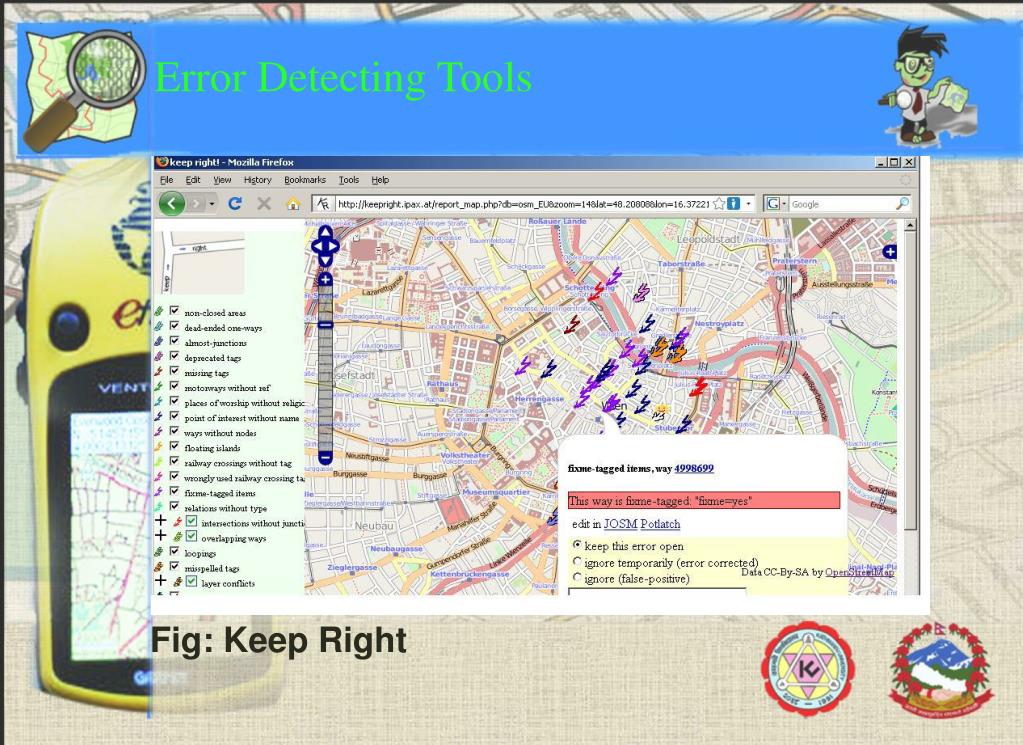Uncheck dead-ended one-ways checkbox
Image resolution: width=1023 pixels, height=745 pixels.
[x=174, y=325]
